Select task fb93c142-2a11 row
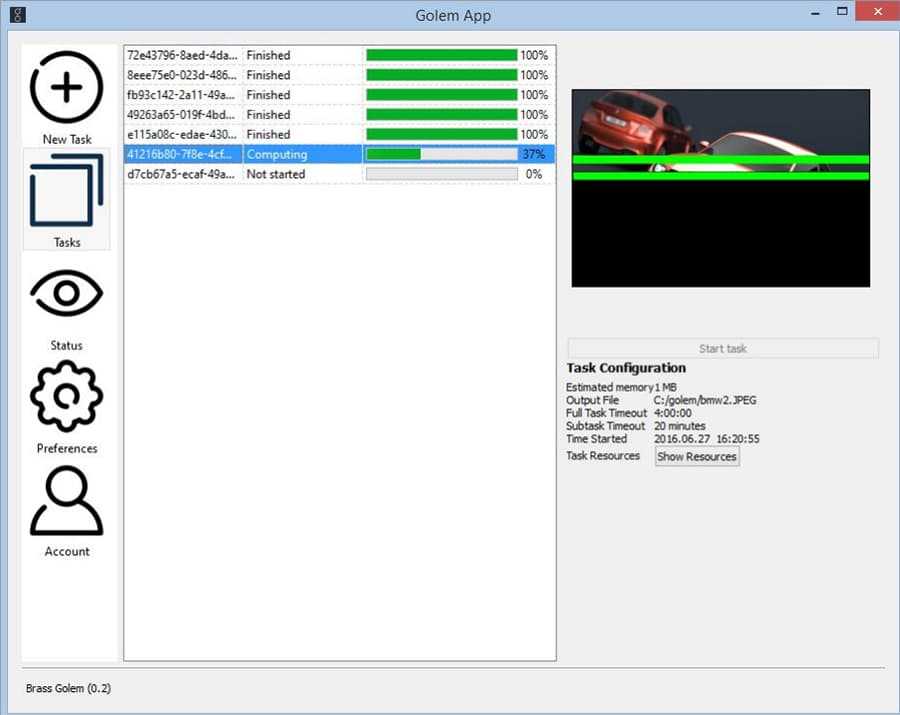This screenshot has width=900, height=715. point(182,95)
